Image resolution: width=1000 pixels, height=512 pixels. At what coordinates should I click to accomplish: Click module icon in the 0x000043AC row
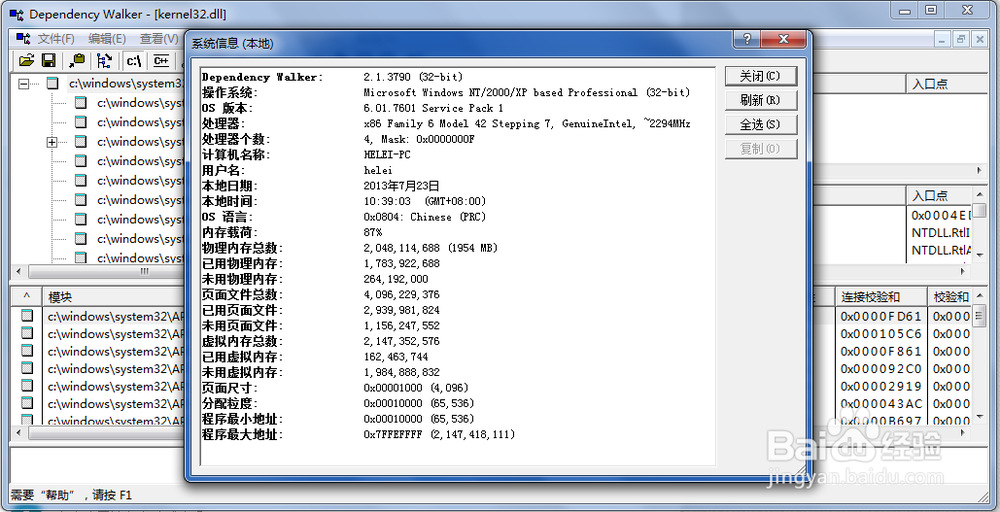click(x=27, y=403)
